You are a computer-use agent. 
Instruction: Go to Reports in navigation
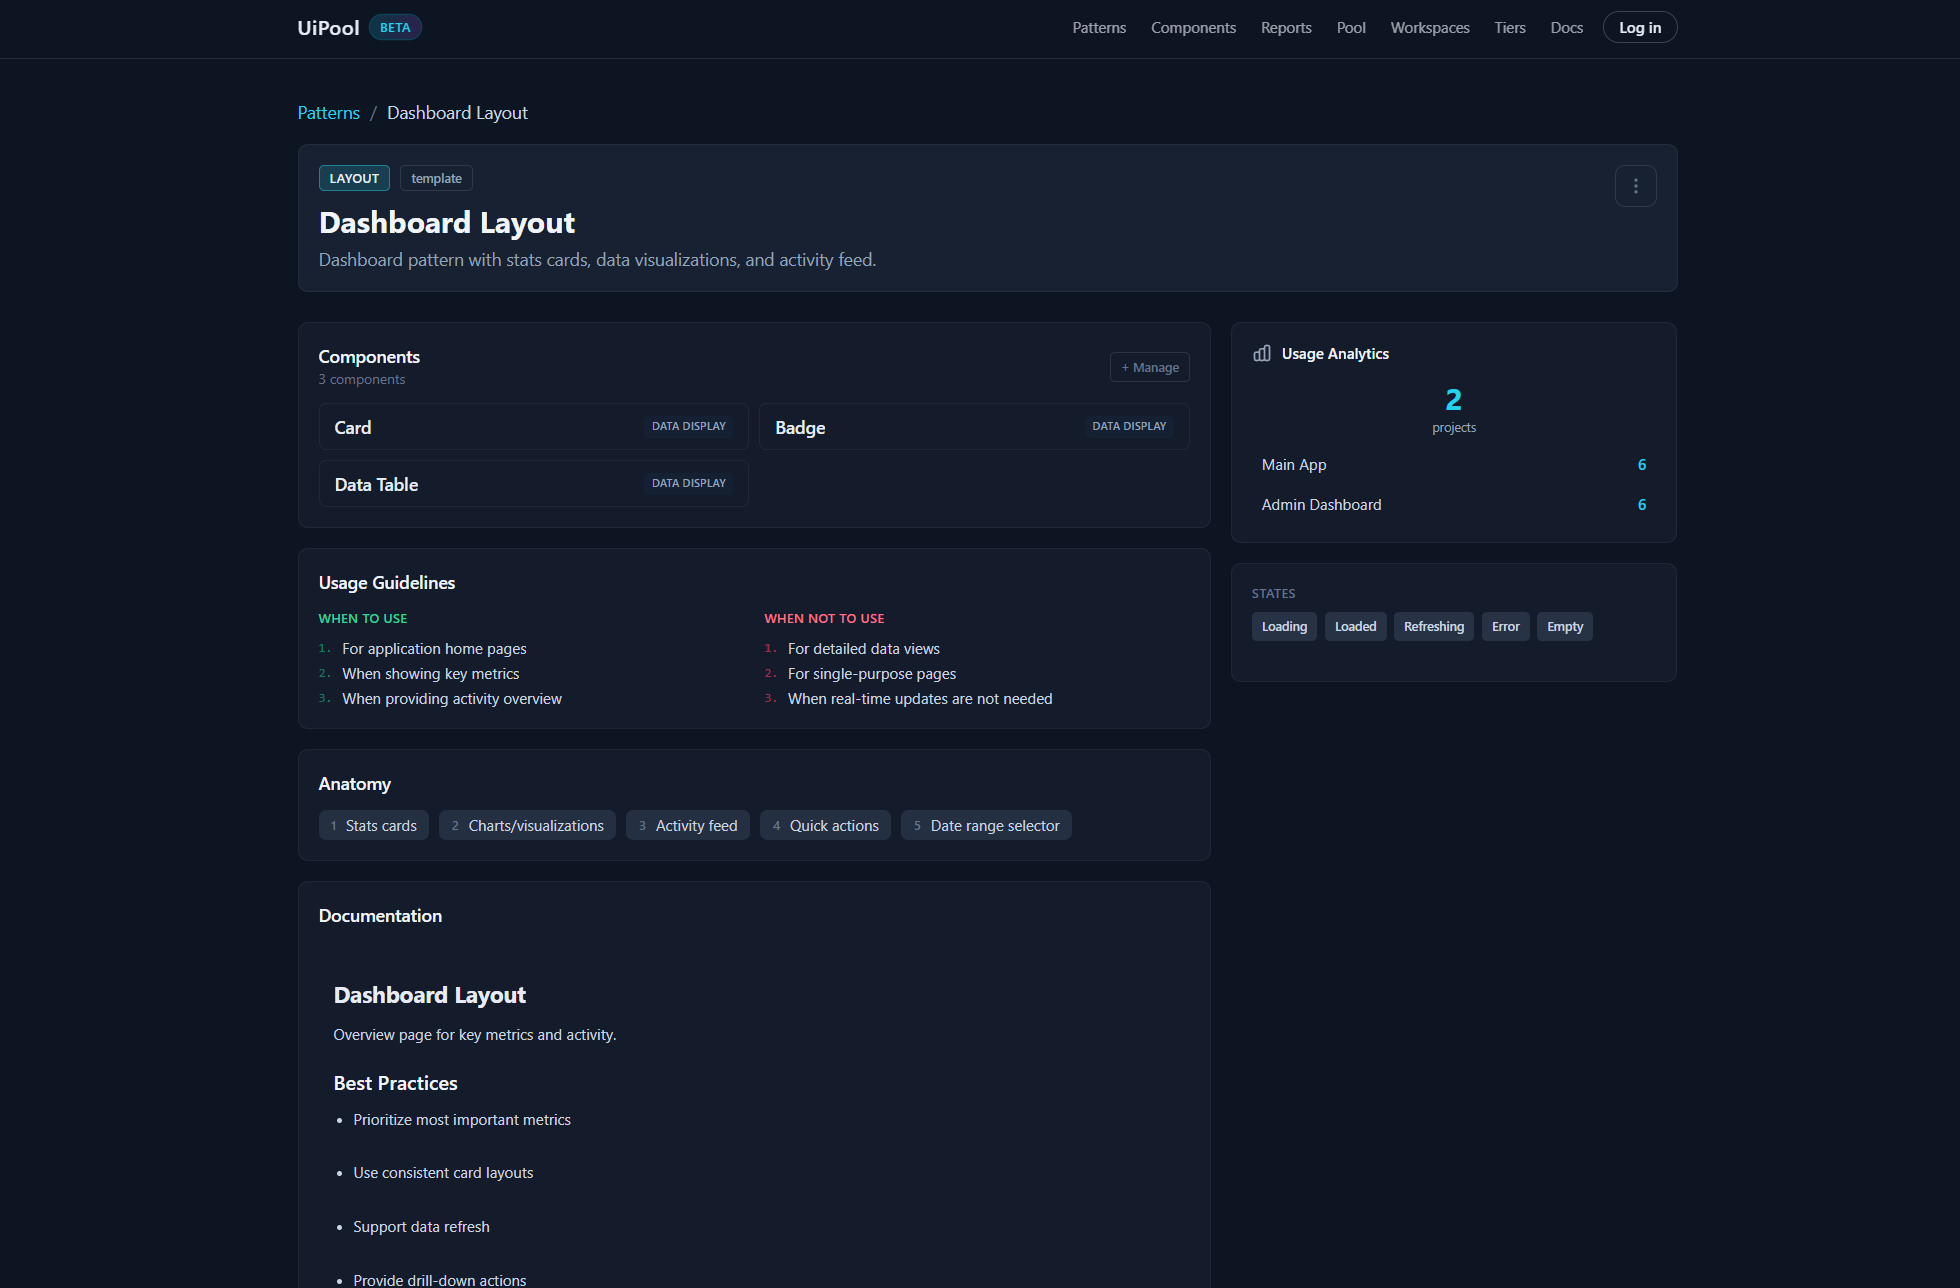tap(1286, 28)
